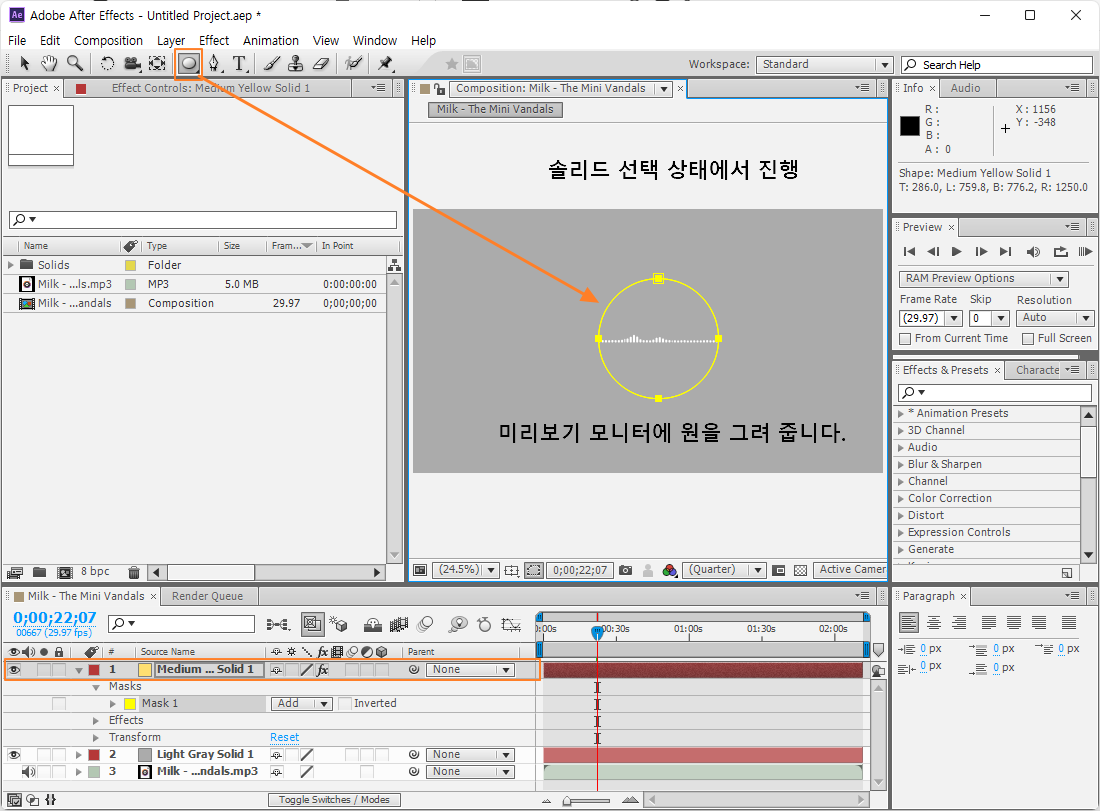
Task: Open the Workspace Standard dropdown
Action: pos(824,65)
